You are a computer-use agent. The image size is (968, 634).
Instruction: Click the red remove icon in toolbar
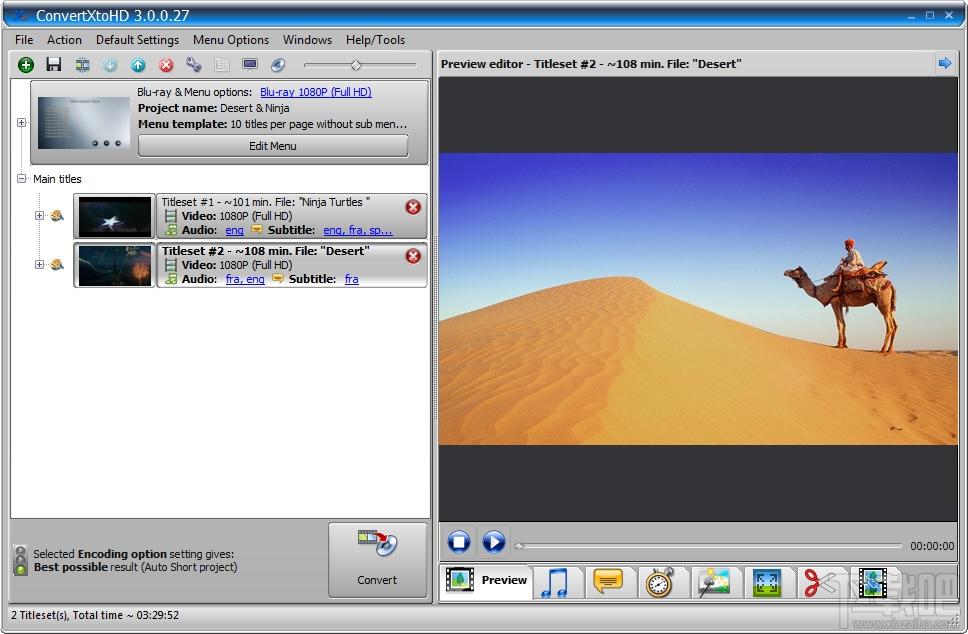coord(166,65)
